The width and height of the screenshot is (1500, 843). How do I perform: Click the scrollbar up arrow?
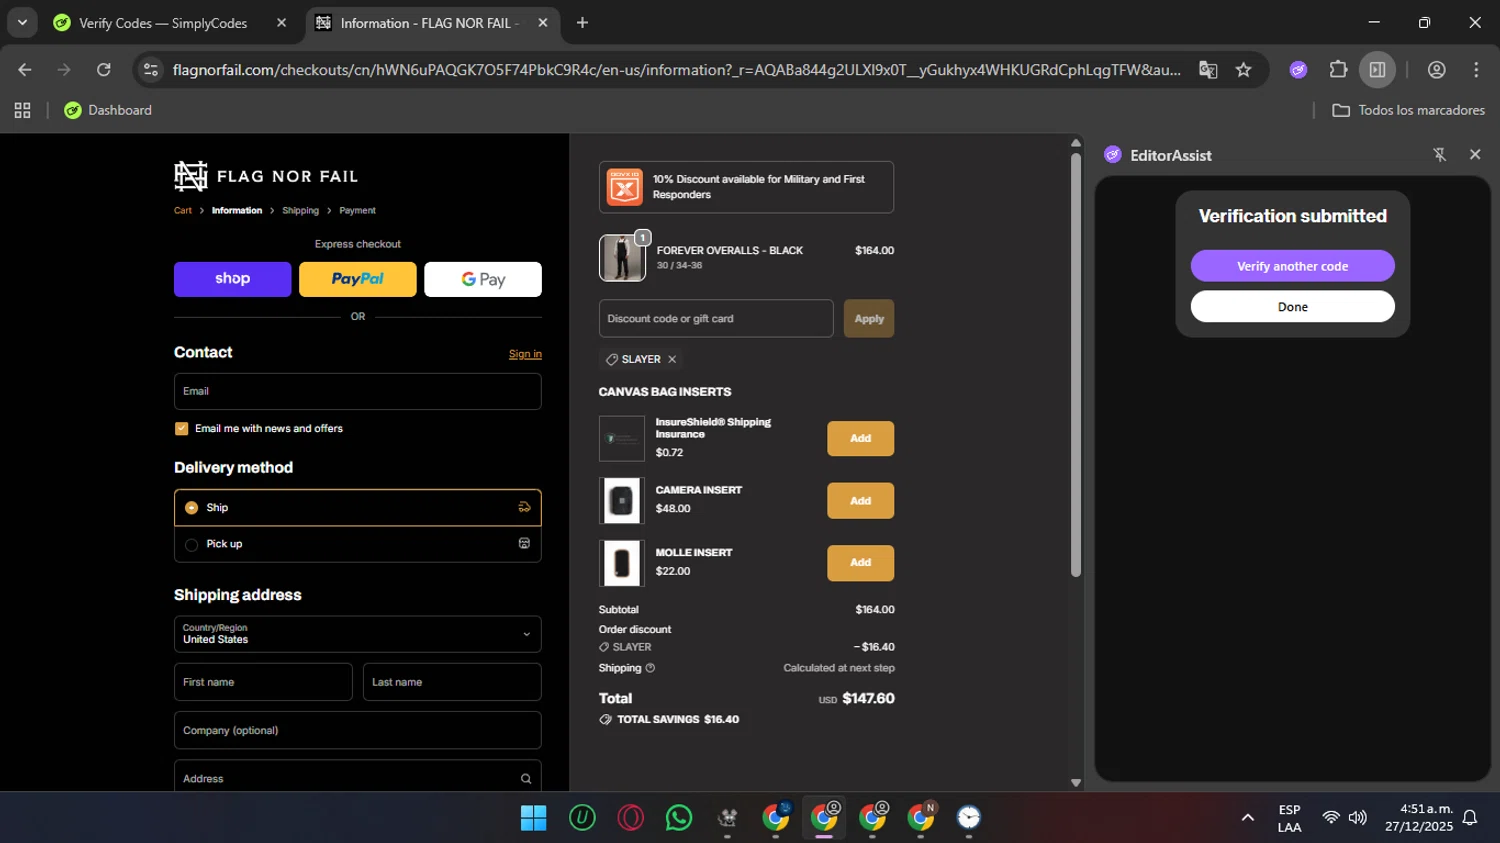(x=1076, y=143)
